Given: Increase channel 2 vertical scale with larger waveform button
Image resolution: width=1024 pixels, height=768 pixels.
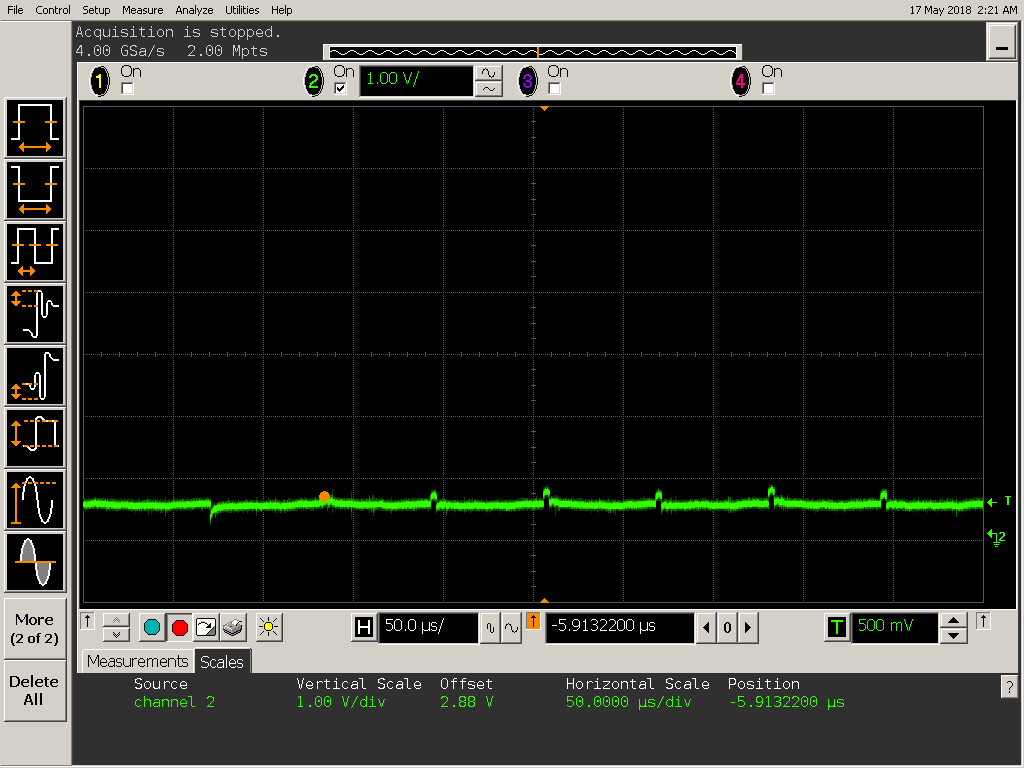Looking at the screenshot, I should [x=488, y=72].
